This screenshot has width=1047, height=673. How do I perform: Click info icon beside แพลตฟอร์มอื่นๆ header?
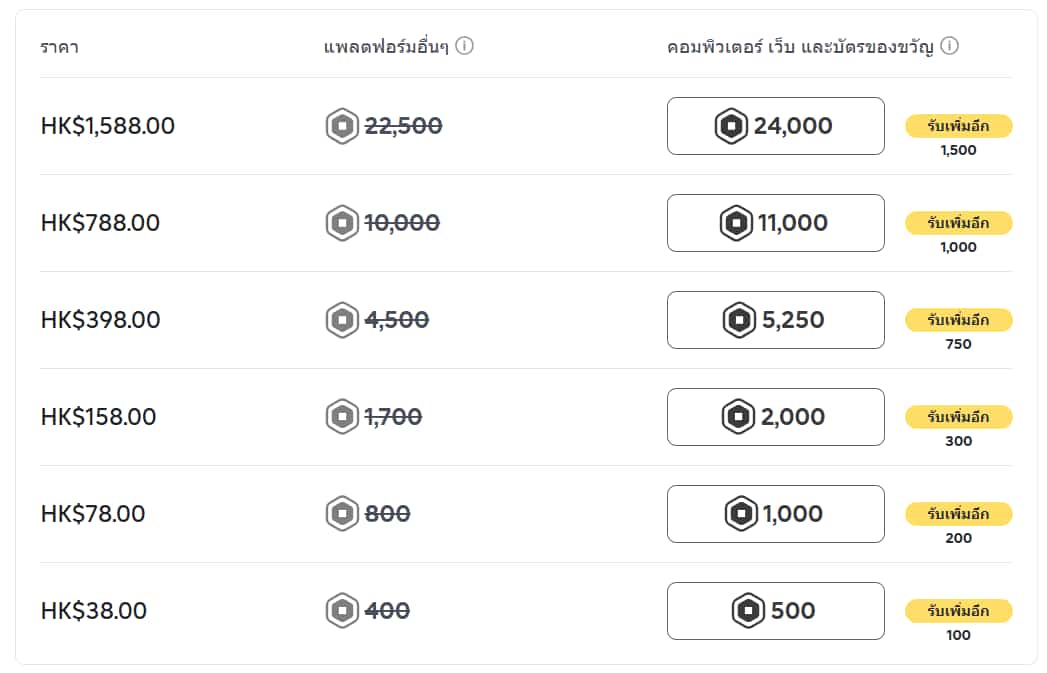pos(464,46)
